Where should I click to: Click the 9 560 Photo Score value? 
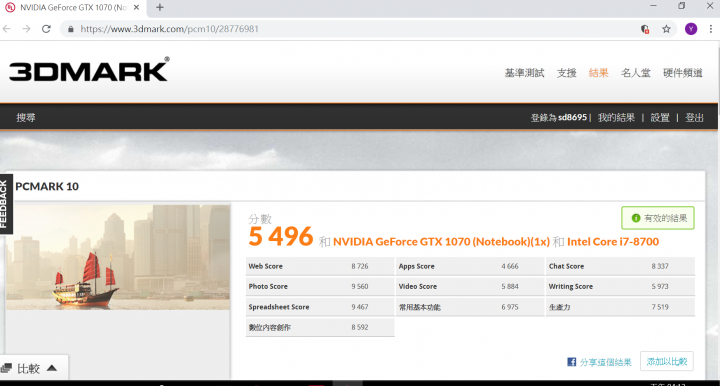click(360, 286)
